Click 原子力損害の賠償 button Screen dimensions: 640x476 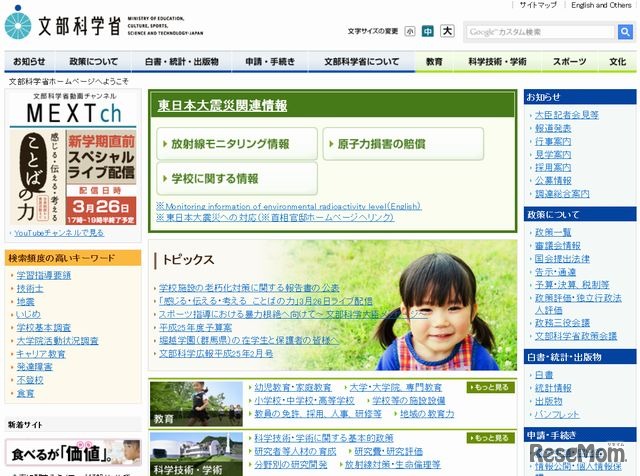pos(403,144)
